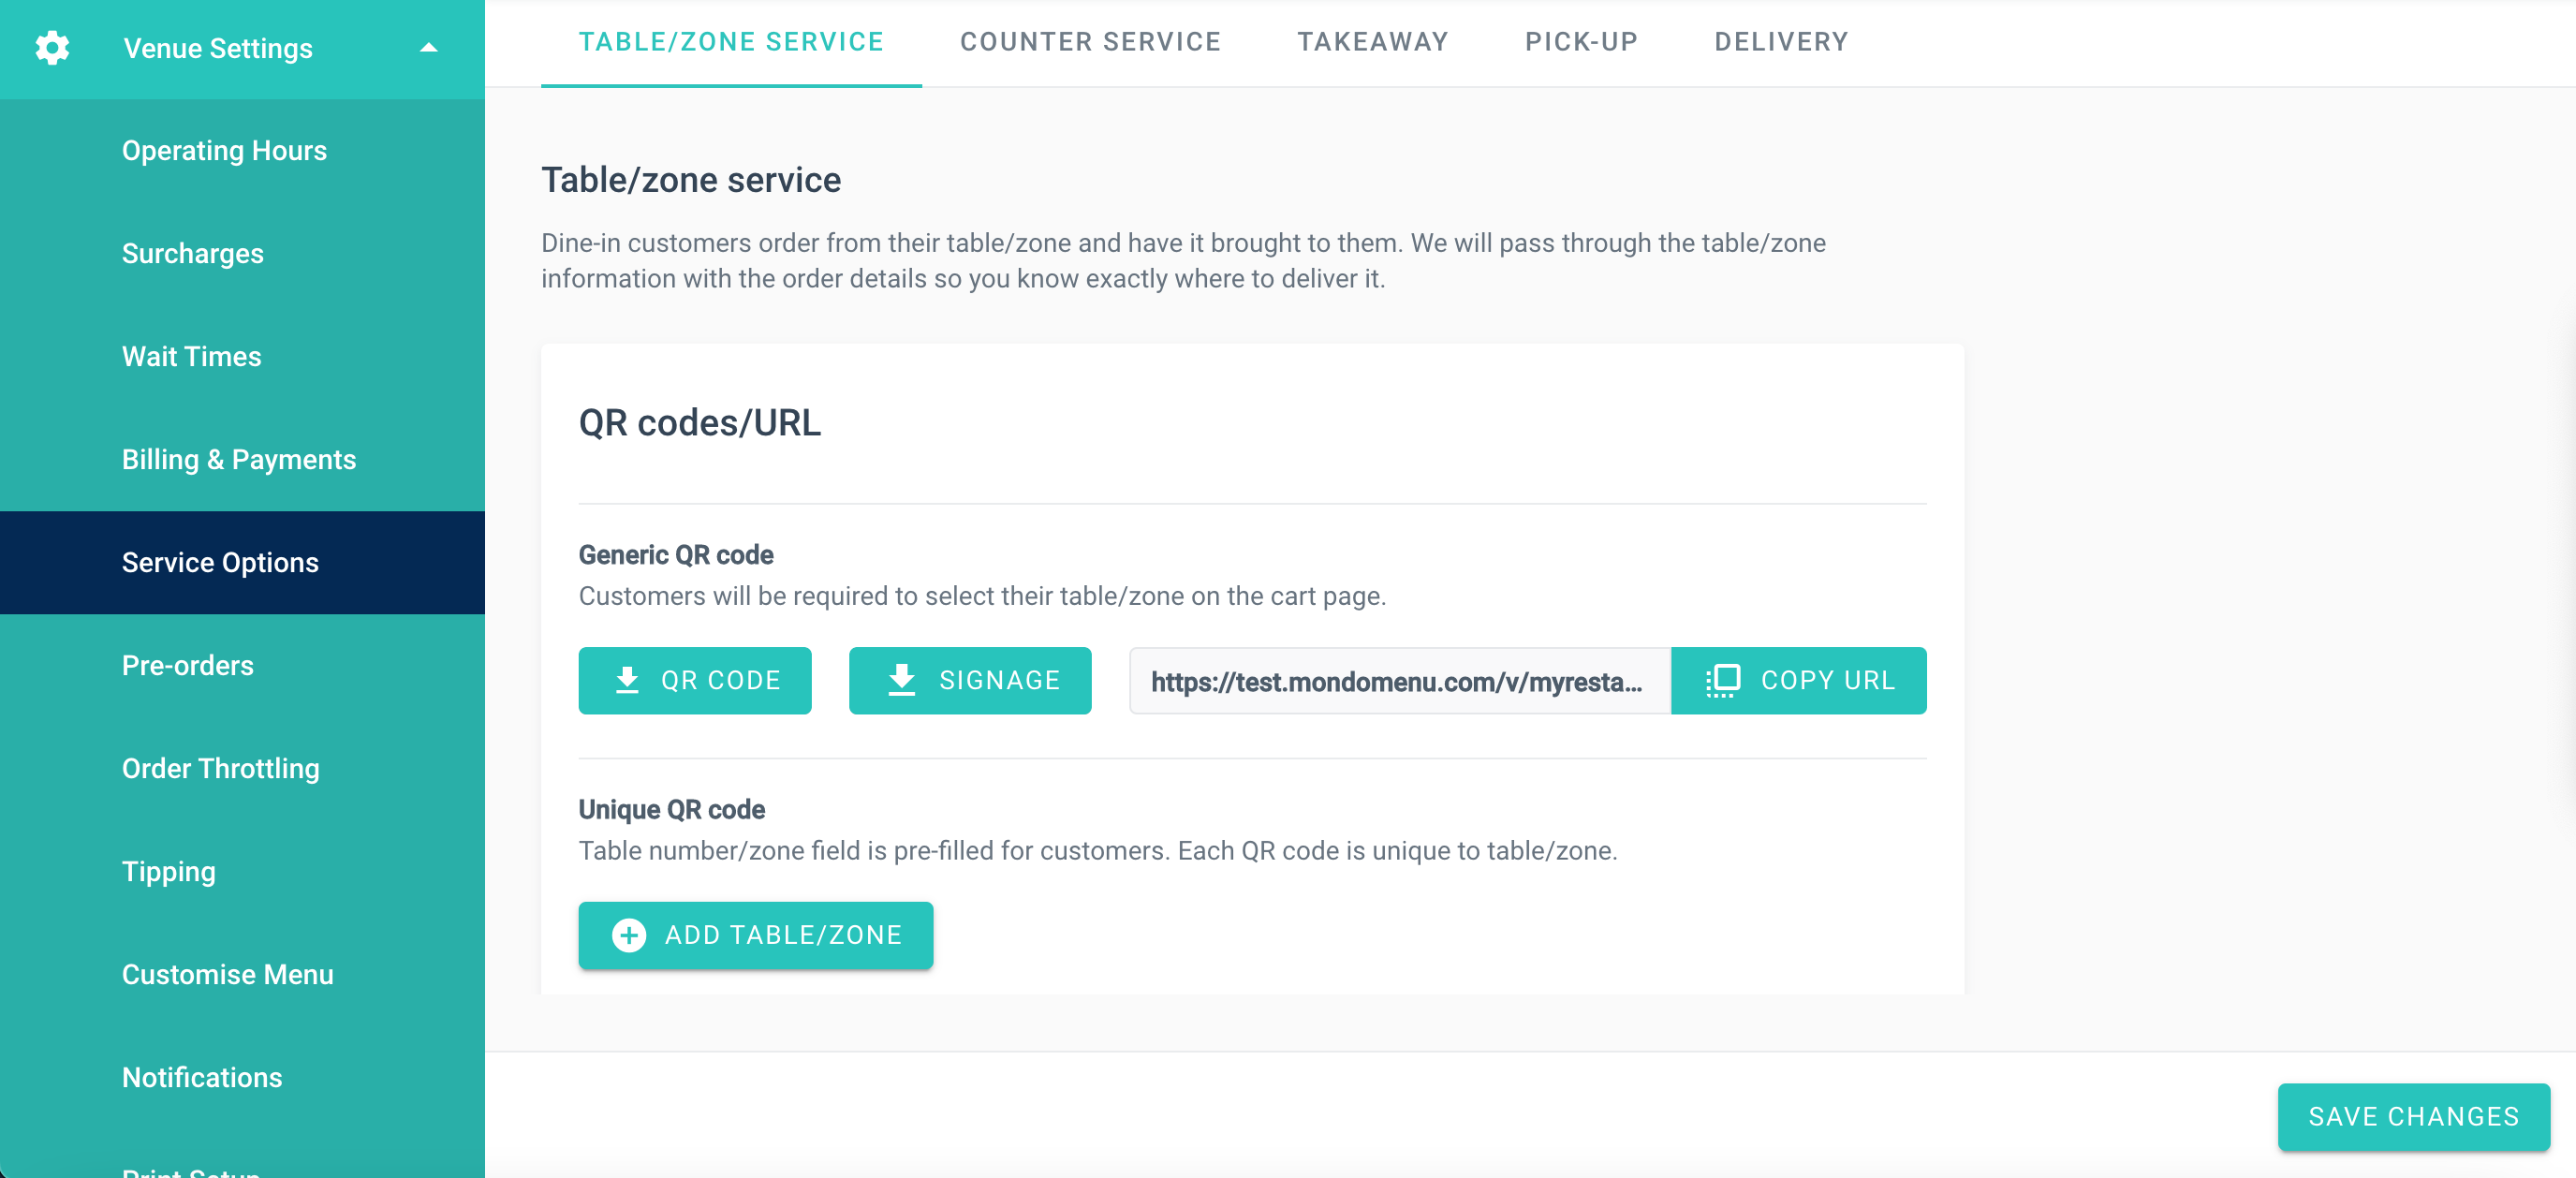Open the Tipping settings

click(168, 872)
